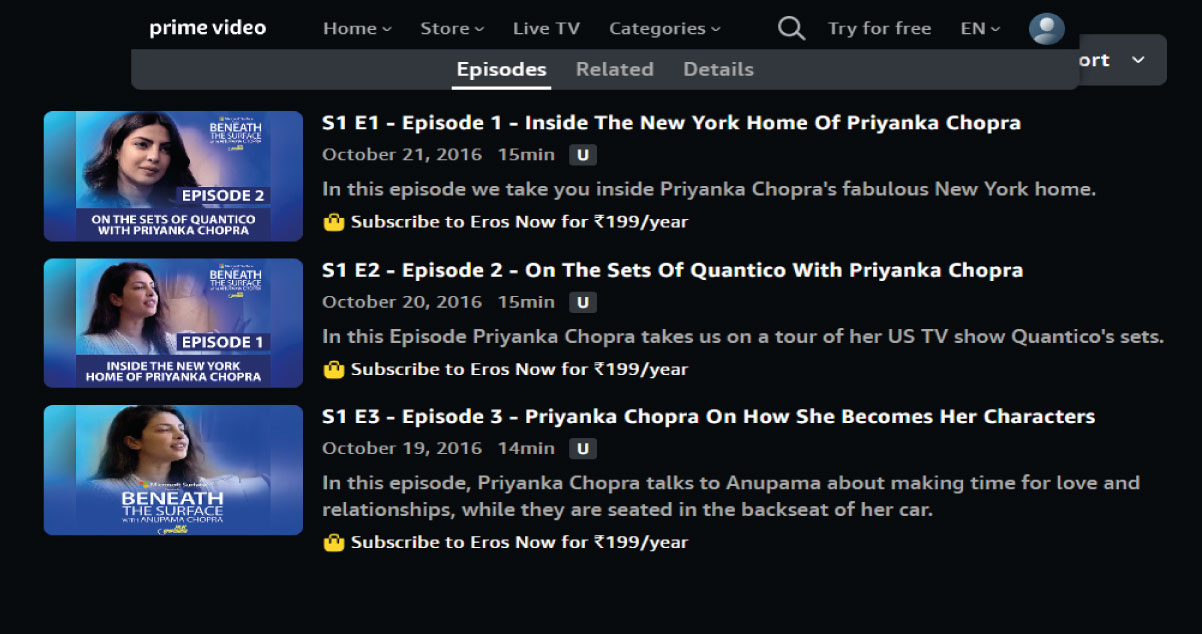The height and width of the screenshot is (634, 1202).
Task: Open the search panel
Action: pos(791,28)
